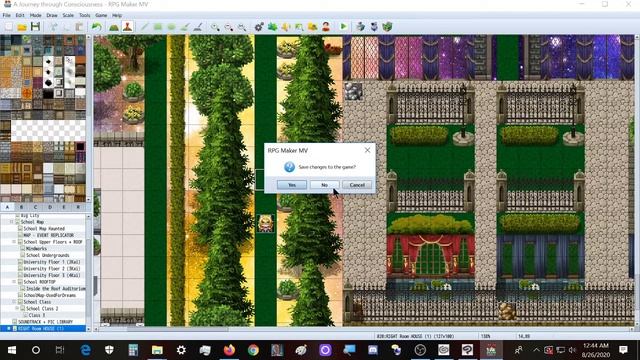Click the Paste clipboard toolbar icon
The height and width of the screenshot is (360, 640).
pyautogui.click(x=80, y=27)
